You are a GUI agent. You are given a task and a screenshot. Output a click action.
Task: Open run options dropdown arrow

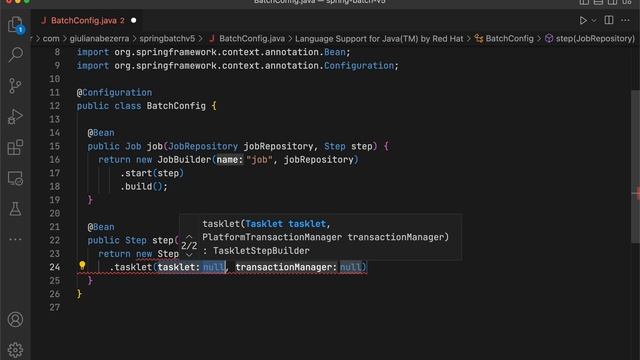(x=594, y=20)
